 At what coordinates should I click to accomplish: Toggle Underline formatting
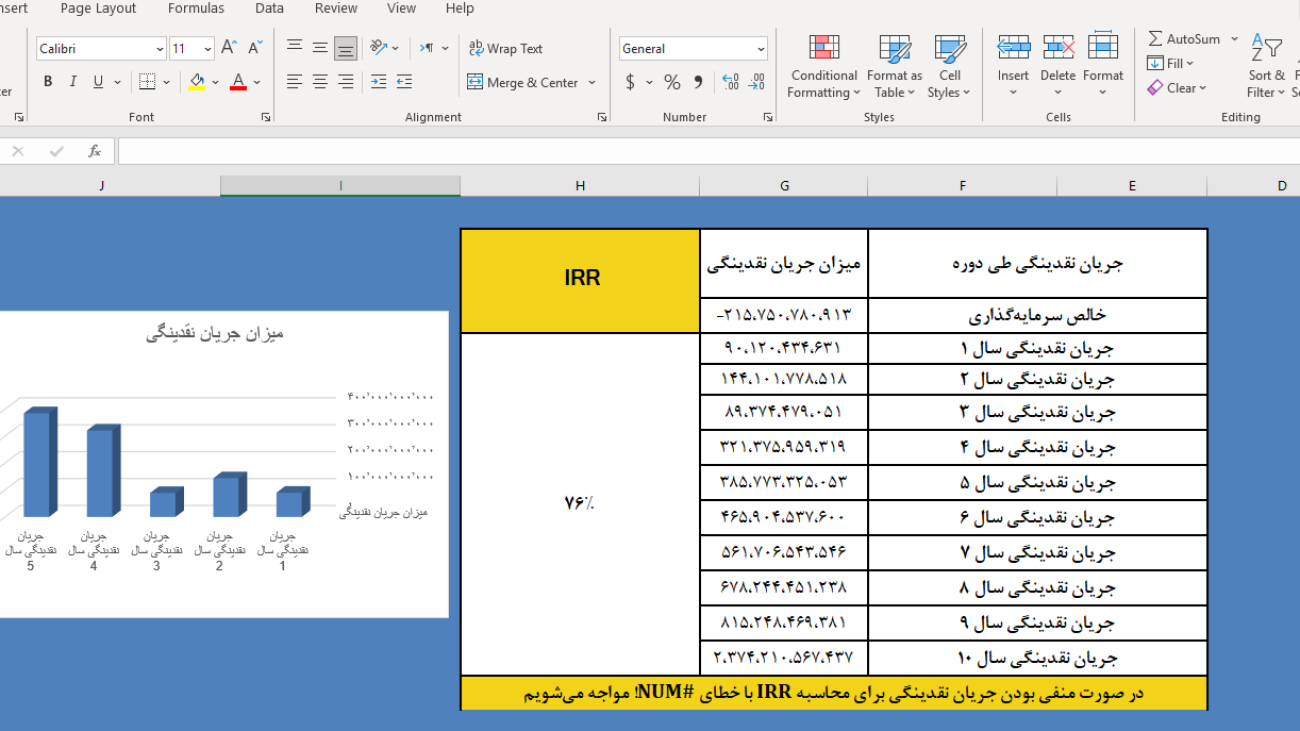(x=98, y=82)
